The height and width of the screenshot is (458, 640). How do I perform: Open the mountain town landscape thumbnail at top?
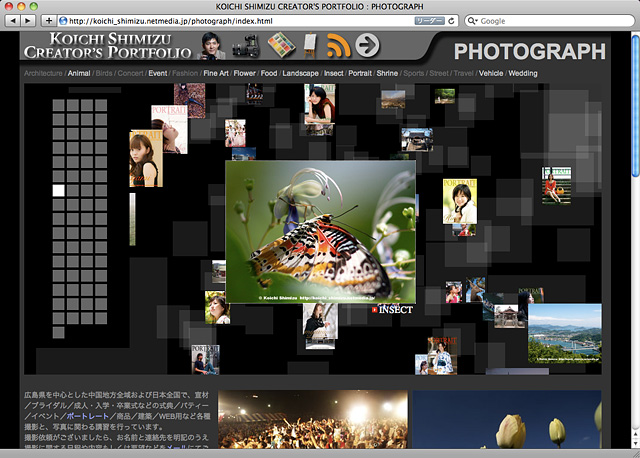(x=393, y=100)
